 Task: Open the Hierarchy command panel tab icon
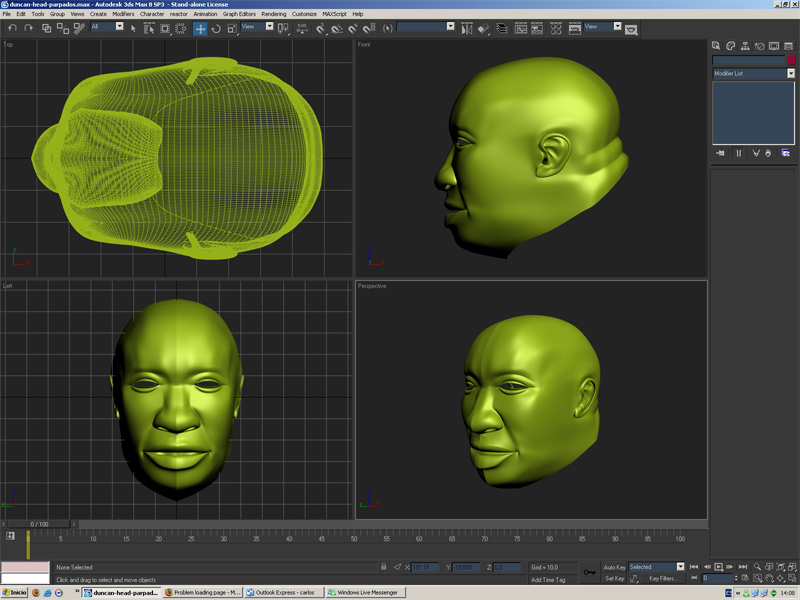click(x=745, y=46)
